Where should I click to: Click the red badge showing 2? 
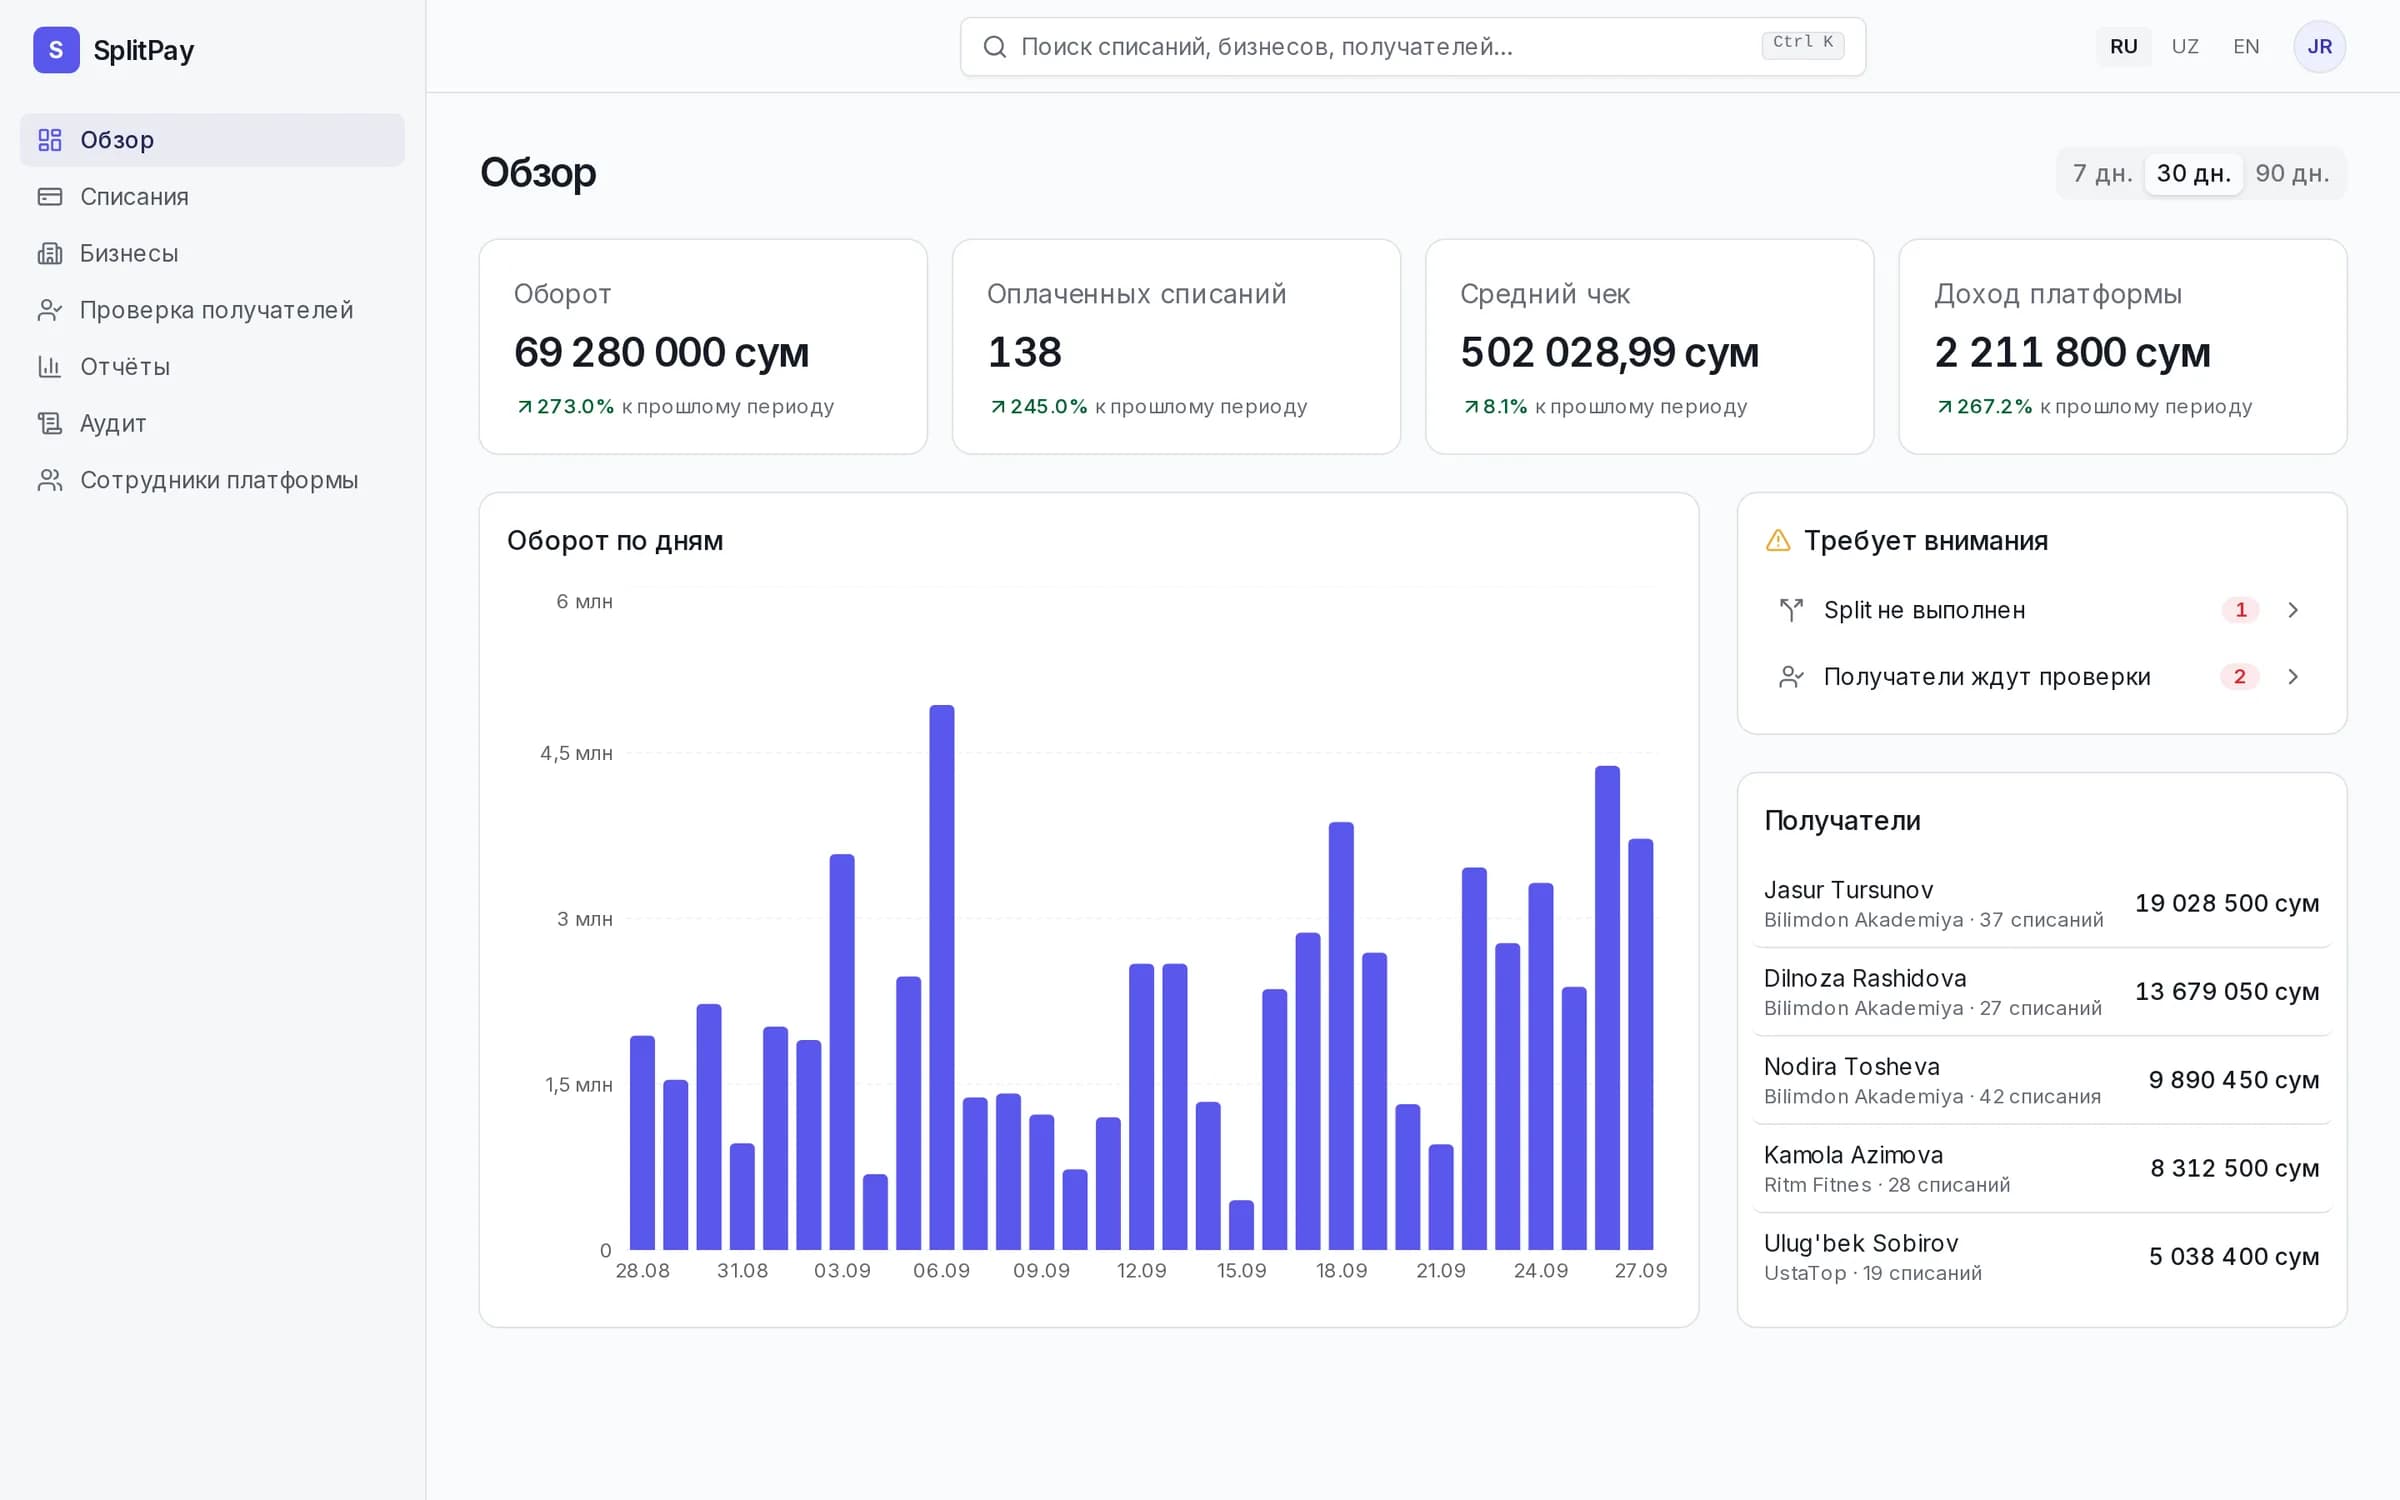click(2239, 677)
